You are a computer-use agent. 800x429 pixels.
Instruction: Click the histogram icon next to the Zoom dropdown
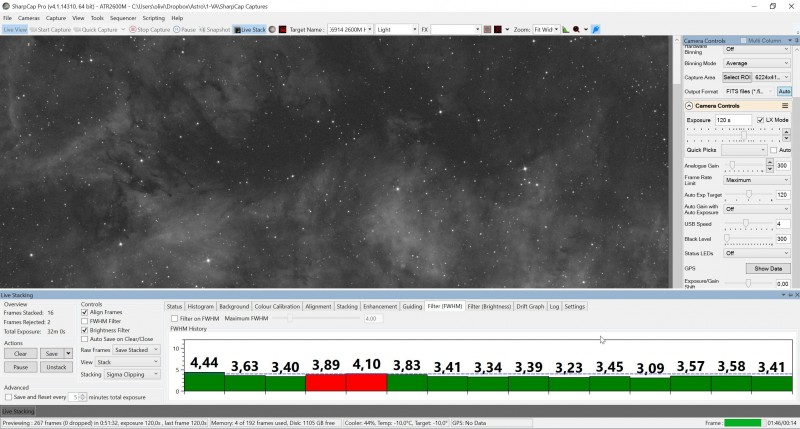click(x=566, y=30)
